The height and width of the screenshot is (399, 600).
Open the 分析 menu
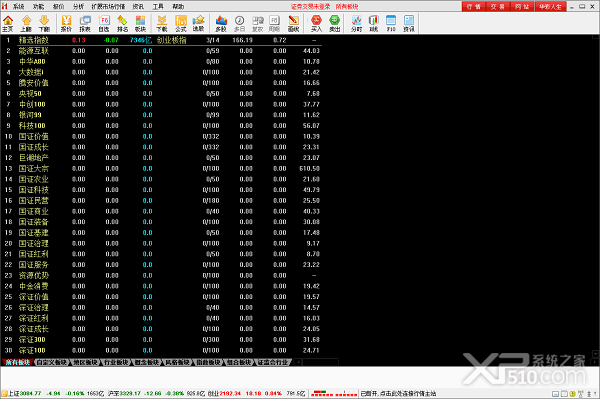[78, 7]
